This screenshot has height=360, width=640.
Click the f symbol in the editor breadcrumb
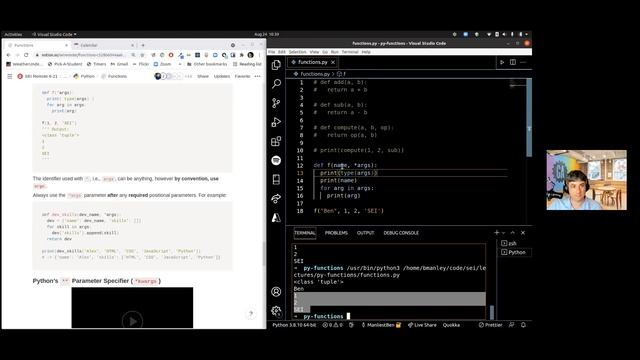[342, 74]
